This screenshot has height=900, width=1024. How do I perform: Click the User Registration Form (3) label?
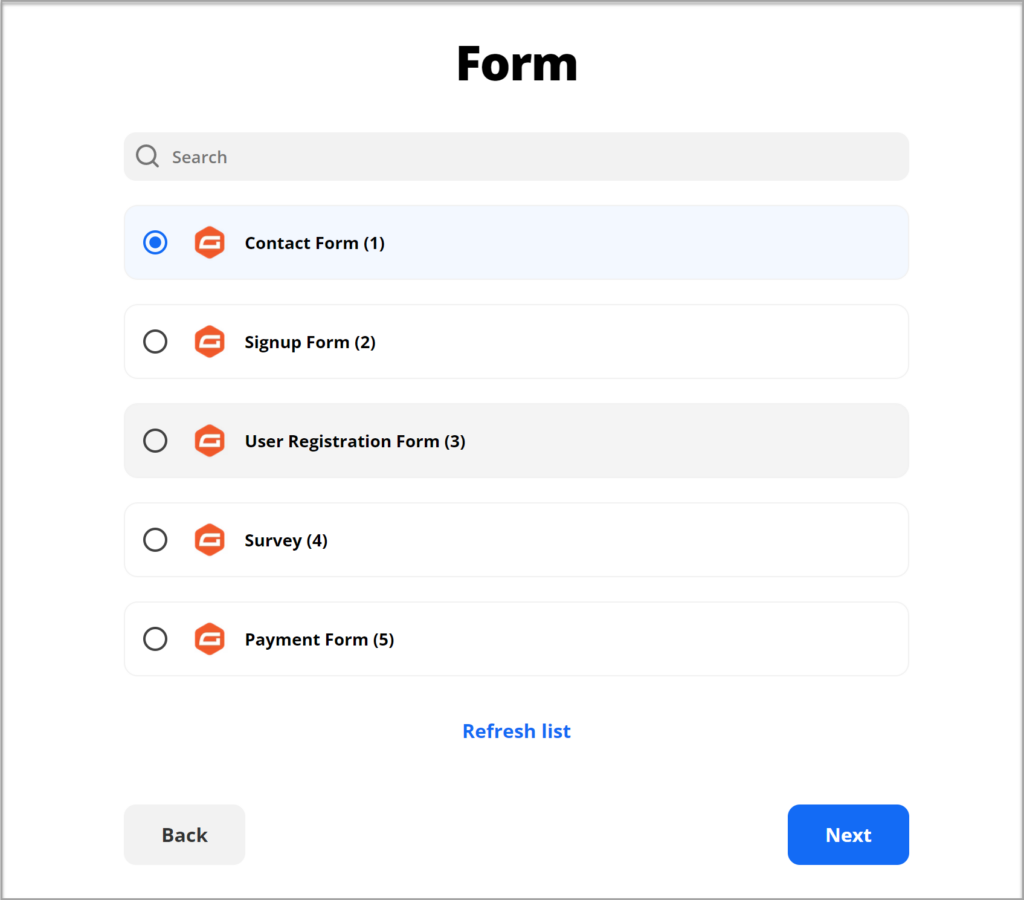(355, 442)
